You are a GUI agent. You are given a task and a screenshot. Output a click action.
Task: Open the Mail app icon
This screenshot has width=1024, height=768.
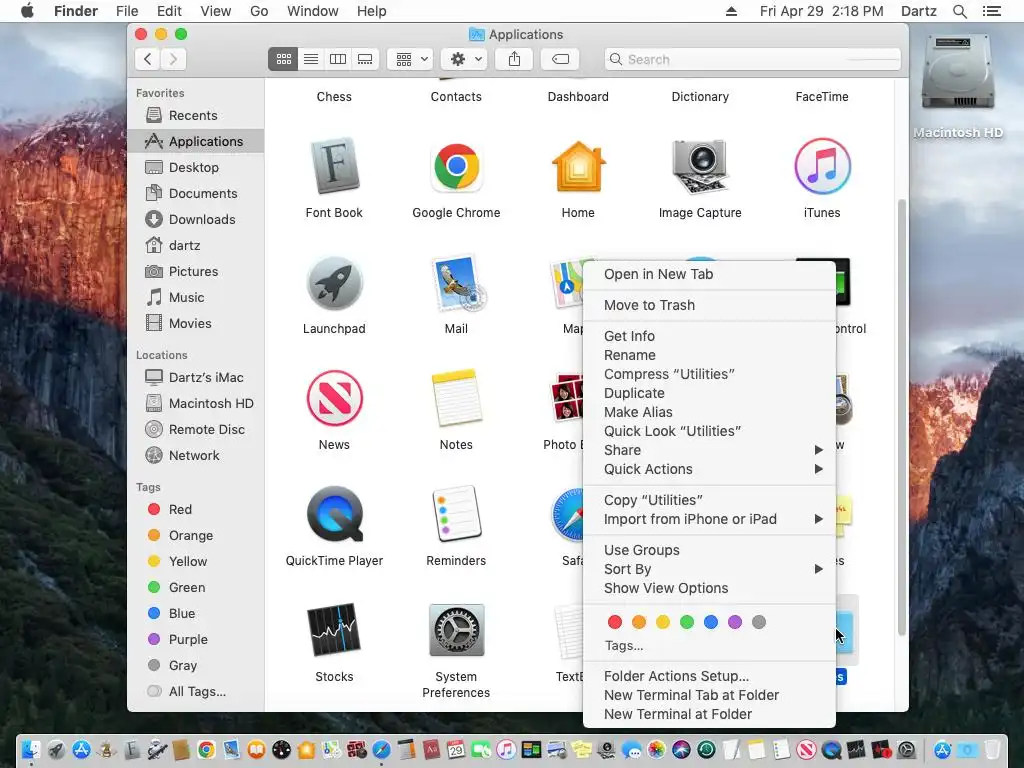coord(456,283)
